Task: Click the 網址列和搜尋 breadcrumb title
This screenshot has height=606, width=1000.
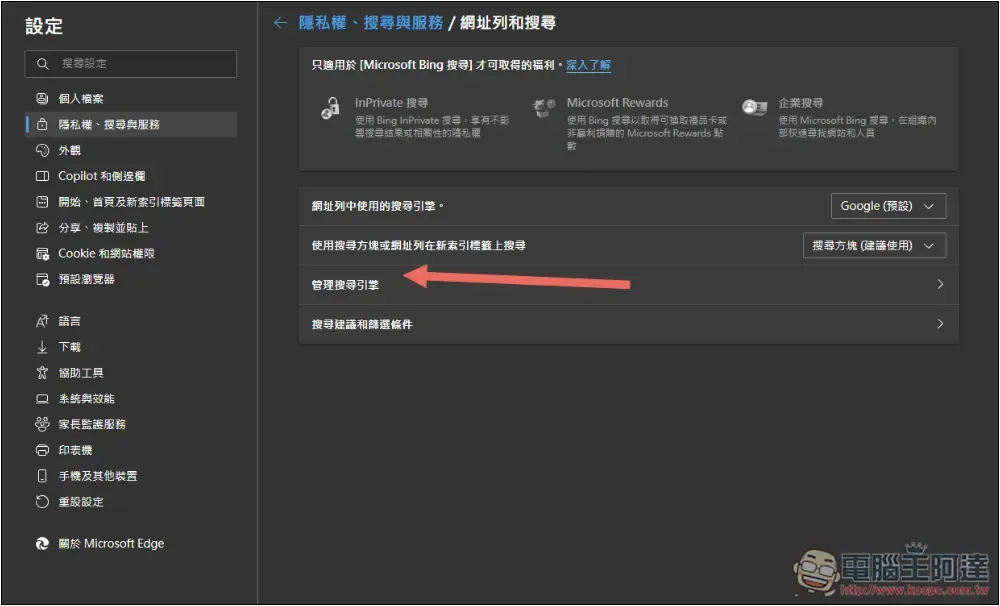Action: 508,23
